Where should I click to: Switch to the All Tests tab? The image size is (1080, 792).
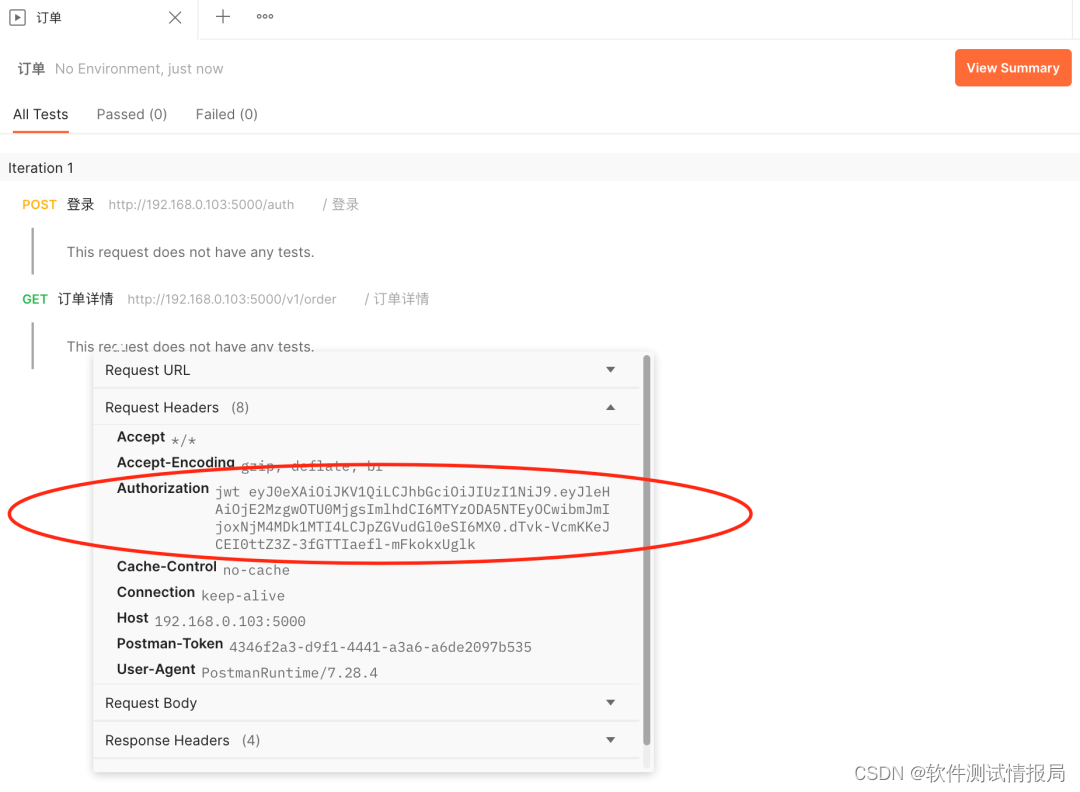tap(41, 114)
